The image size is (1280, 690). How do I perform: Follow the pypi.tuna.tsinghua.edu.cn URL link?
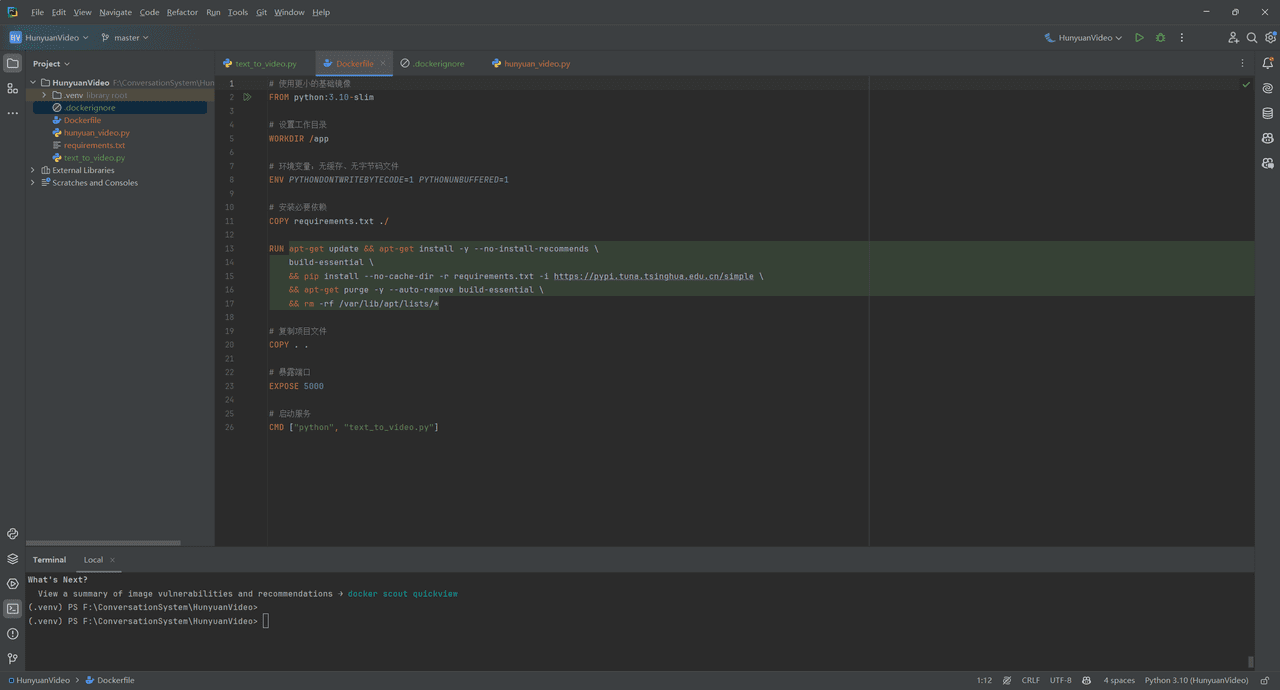[x=654, y=276]
